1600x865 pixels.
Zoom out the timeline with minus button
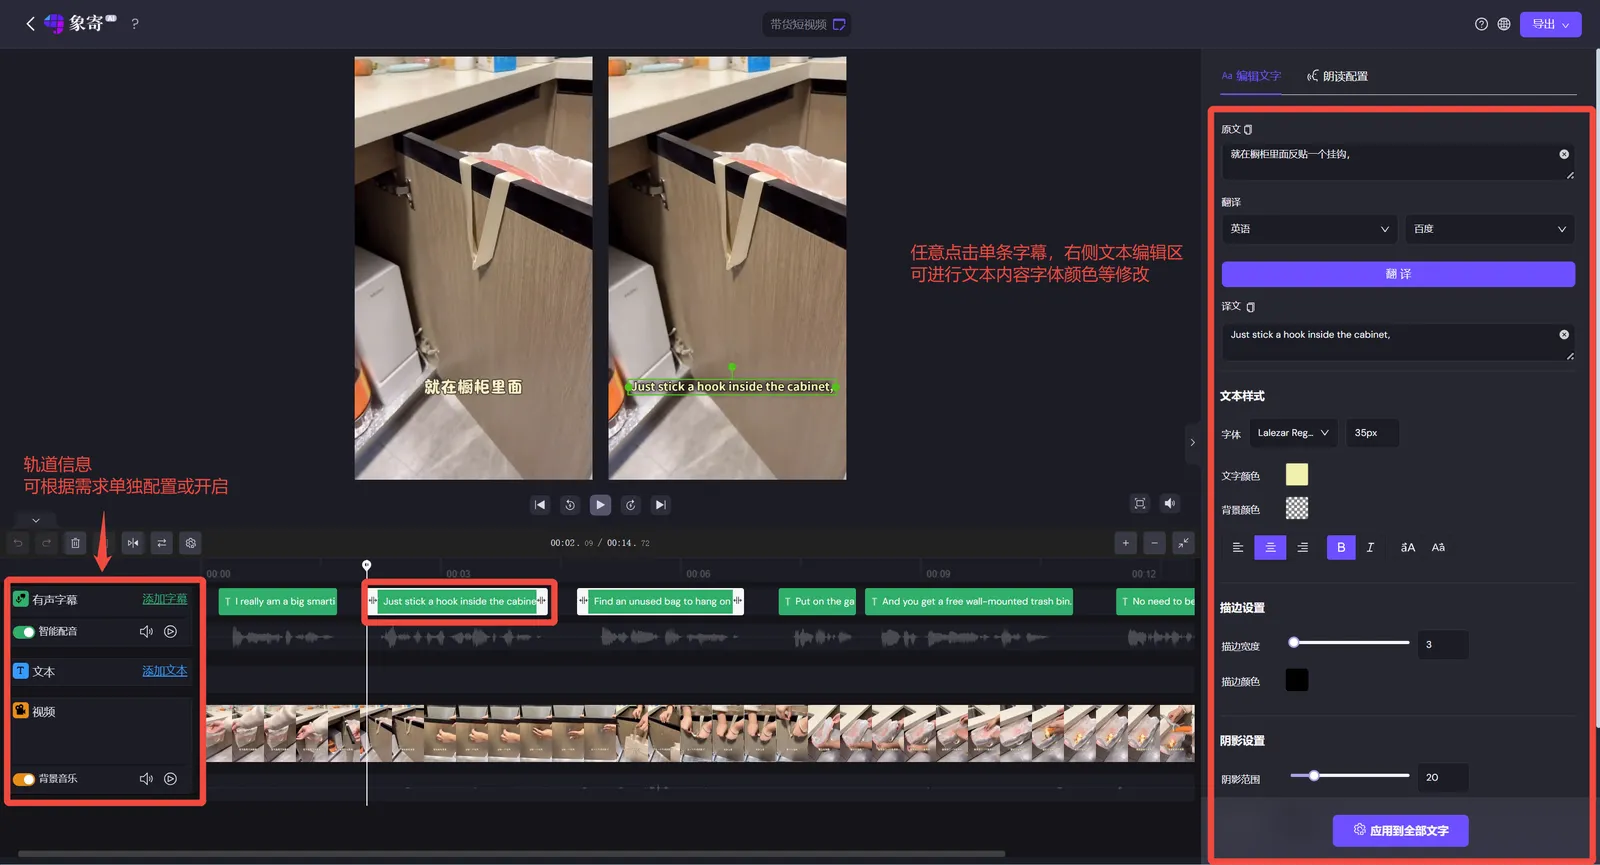(1155, 543)
